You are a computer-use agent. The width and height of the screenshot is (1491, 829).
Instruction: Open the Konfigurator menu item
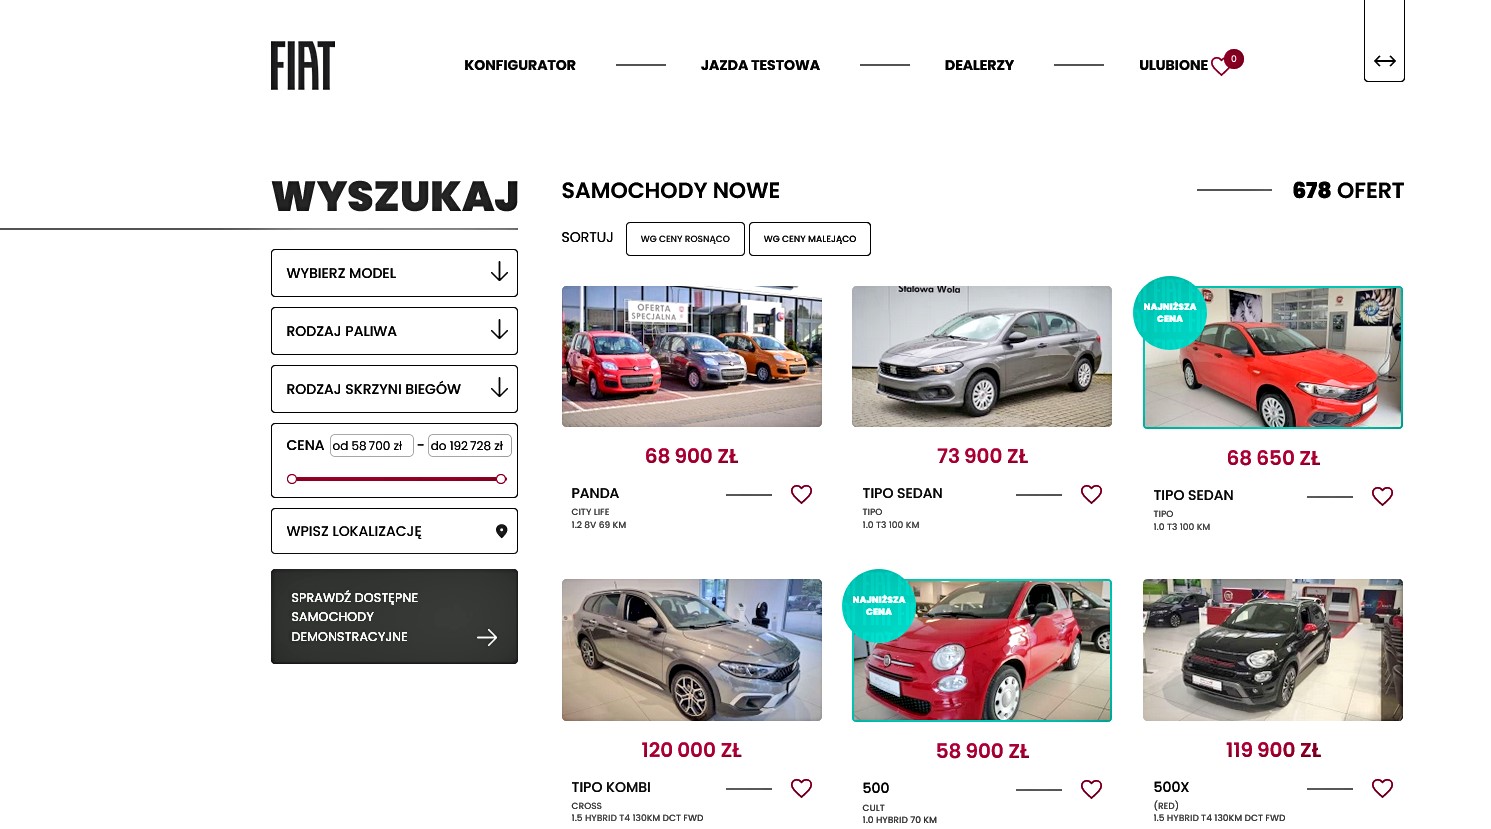tap(520, 65)
